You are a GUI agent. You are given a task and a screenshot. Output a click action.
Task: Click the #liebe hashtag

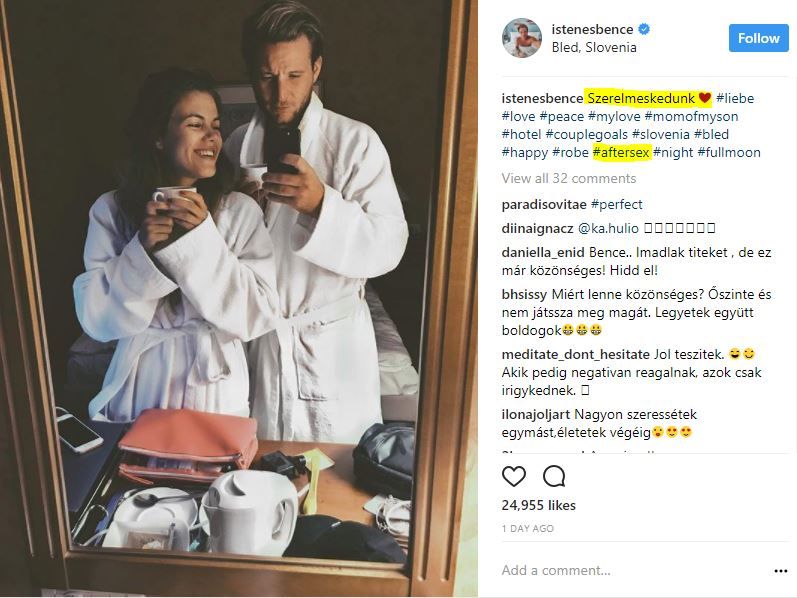click(x=735, y=98)
